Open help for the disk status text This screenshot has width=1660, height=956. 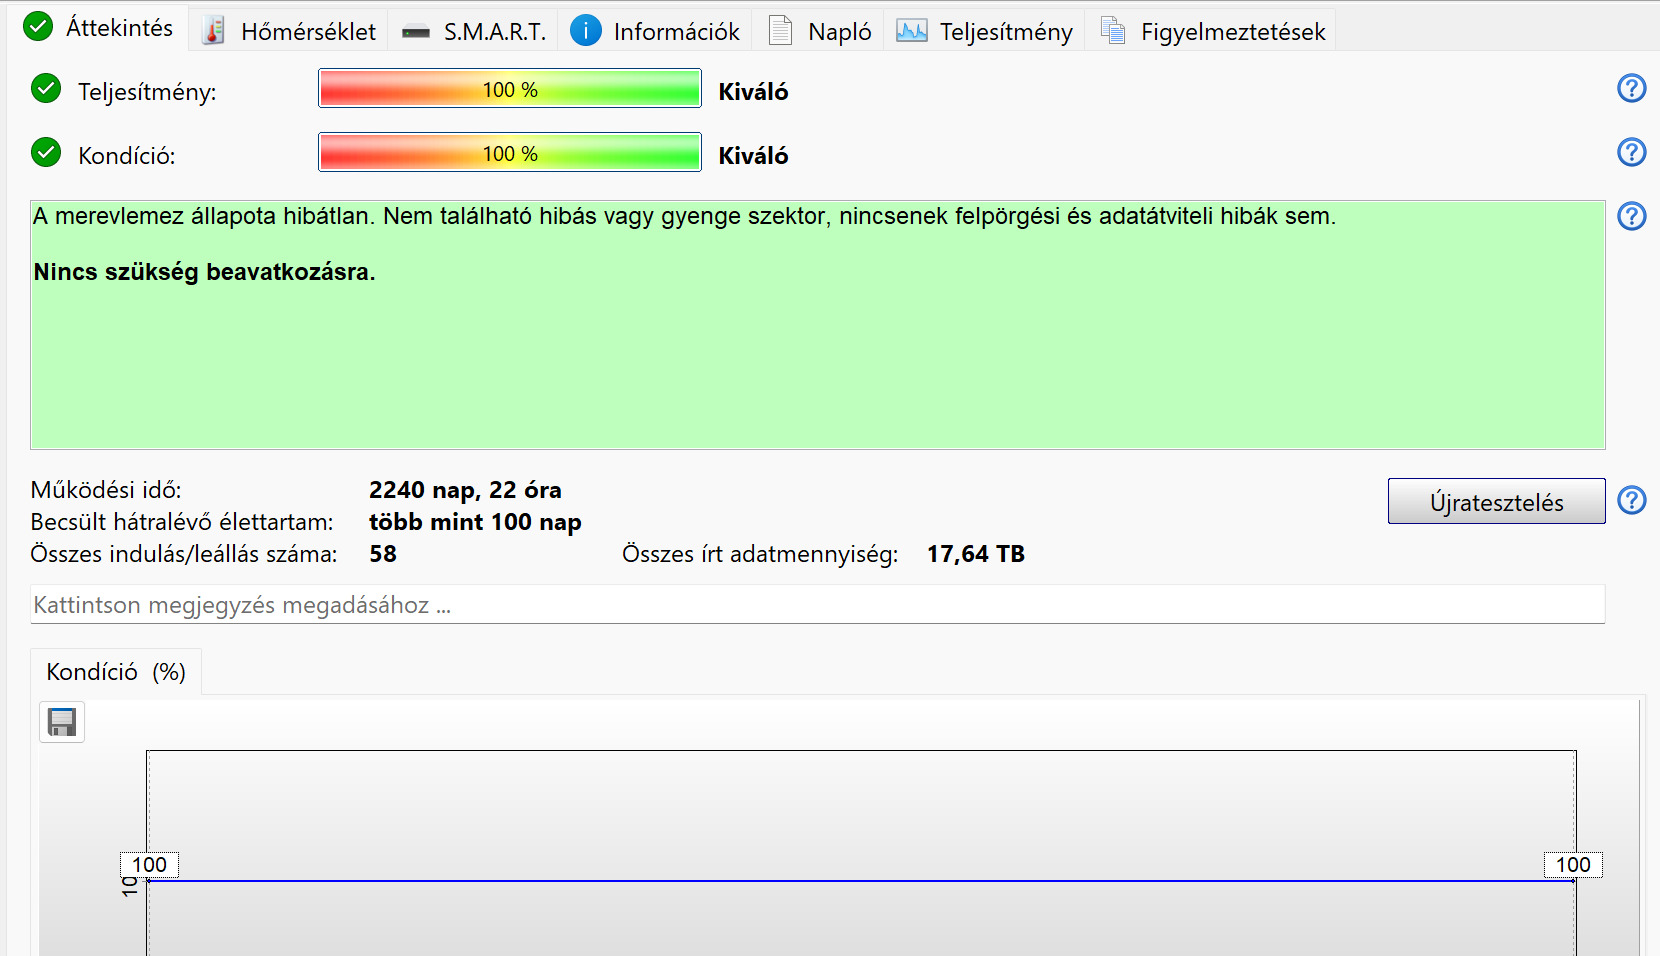coord(1631,216)
